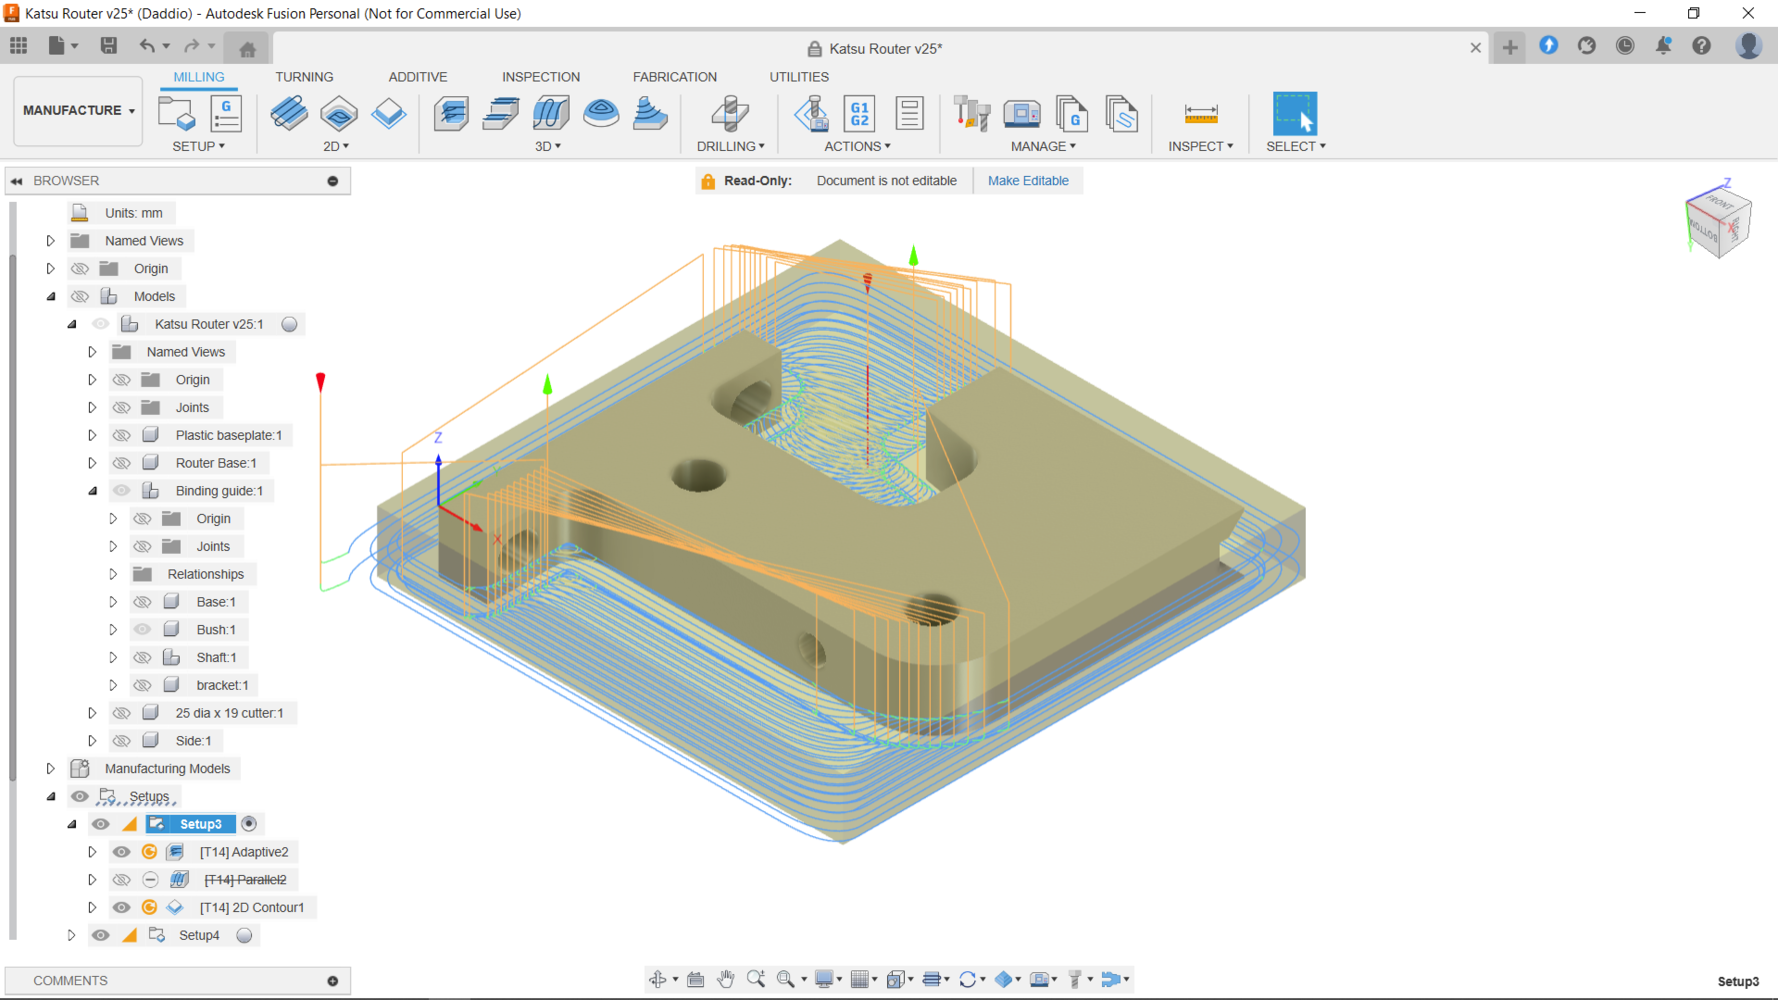Open the 2D dropdown menu
Screen dimensions: 1778x1000
336,146
